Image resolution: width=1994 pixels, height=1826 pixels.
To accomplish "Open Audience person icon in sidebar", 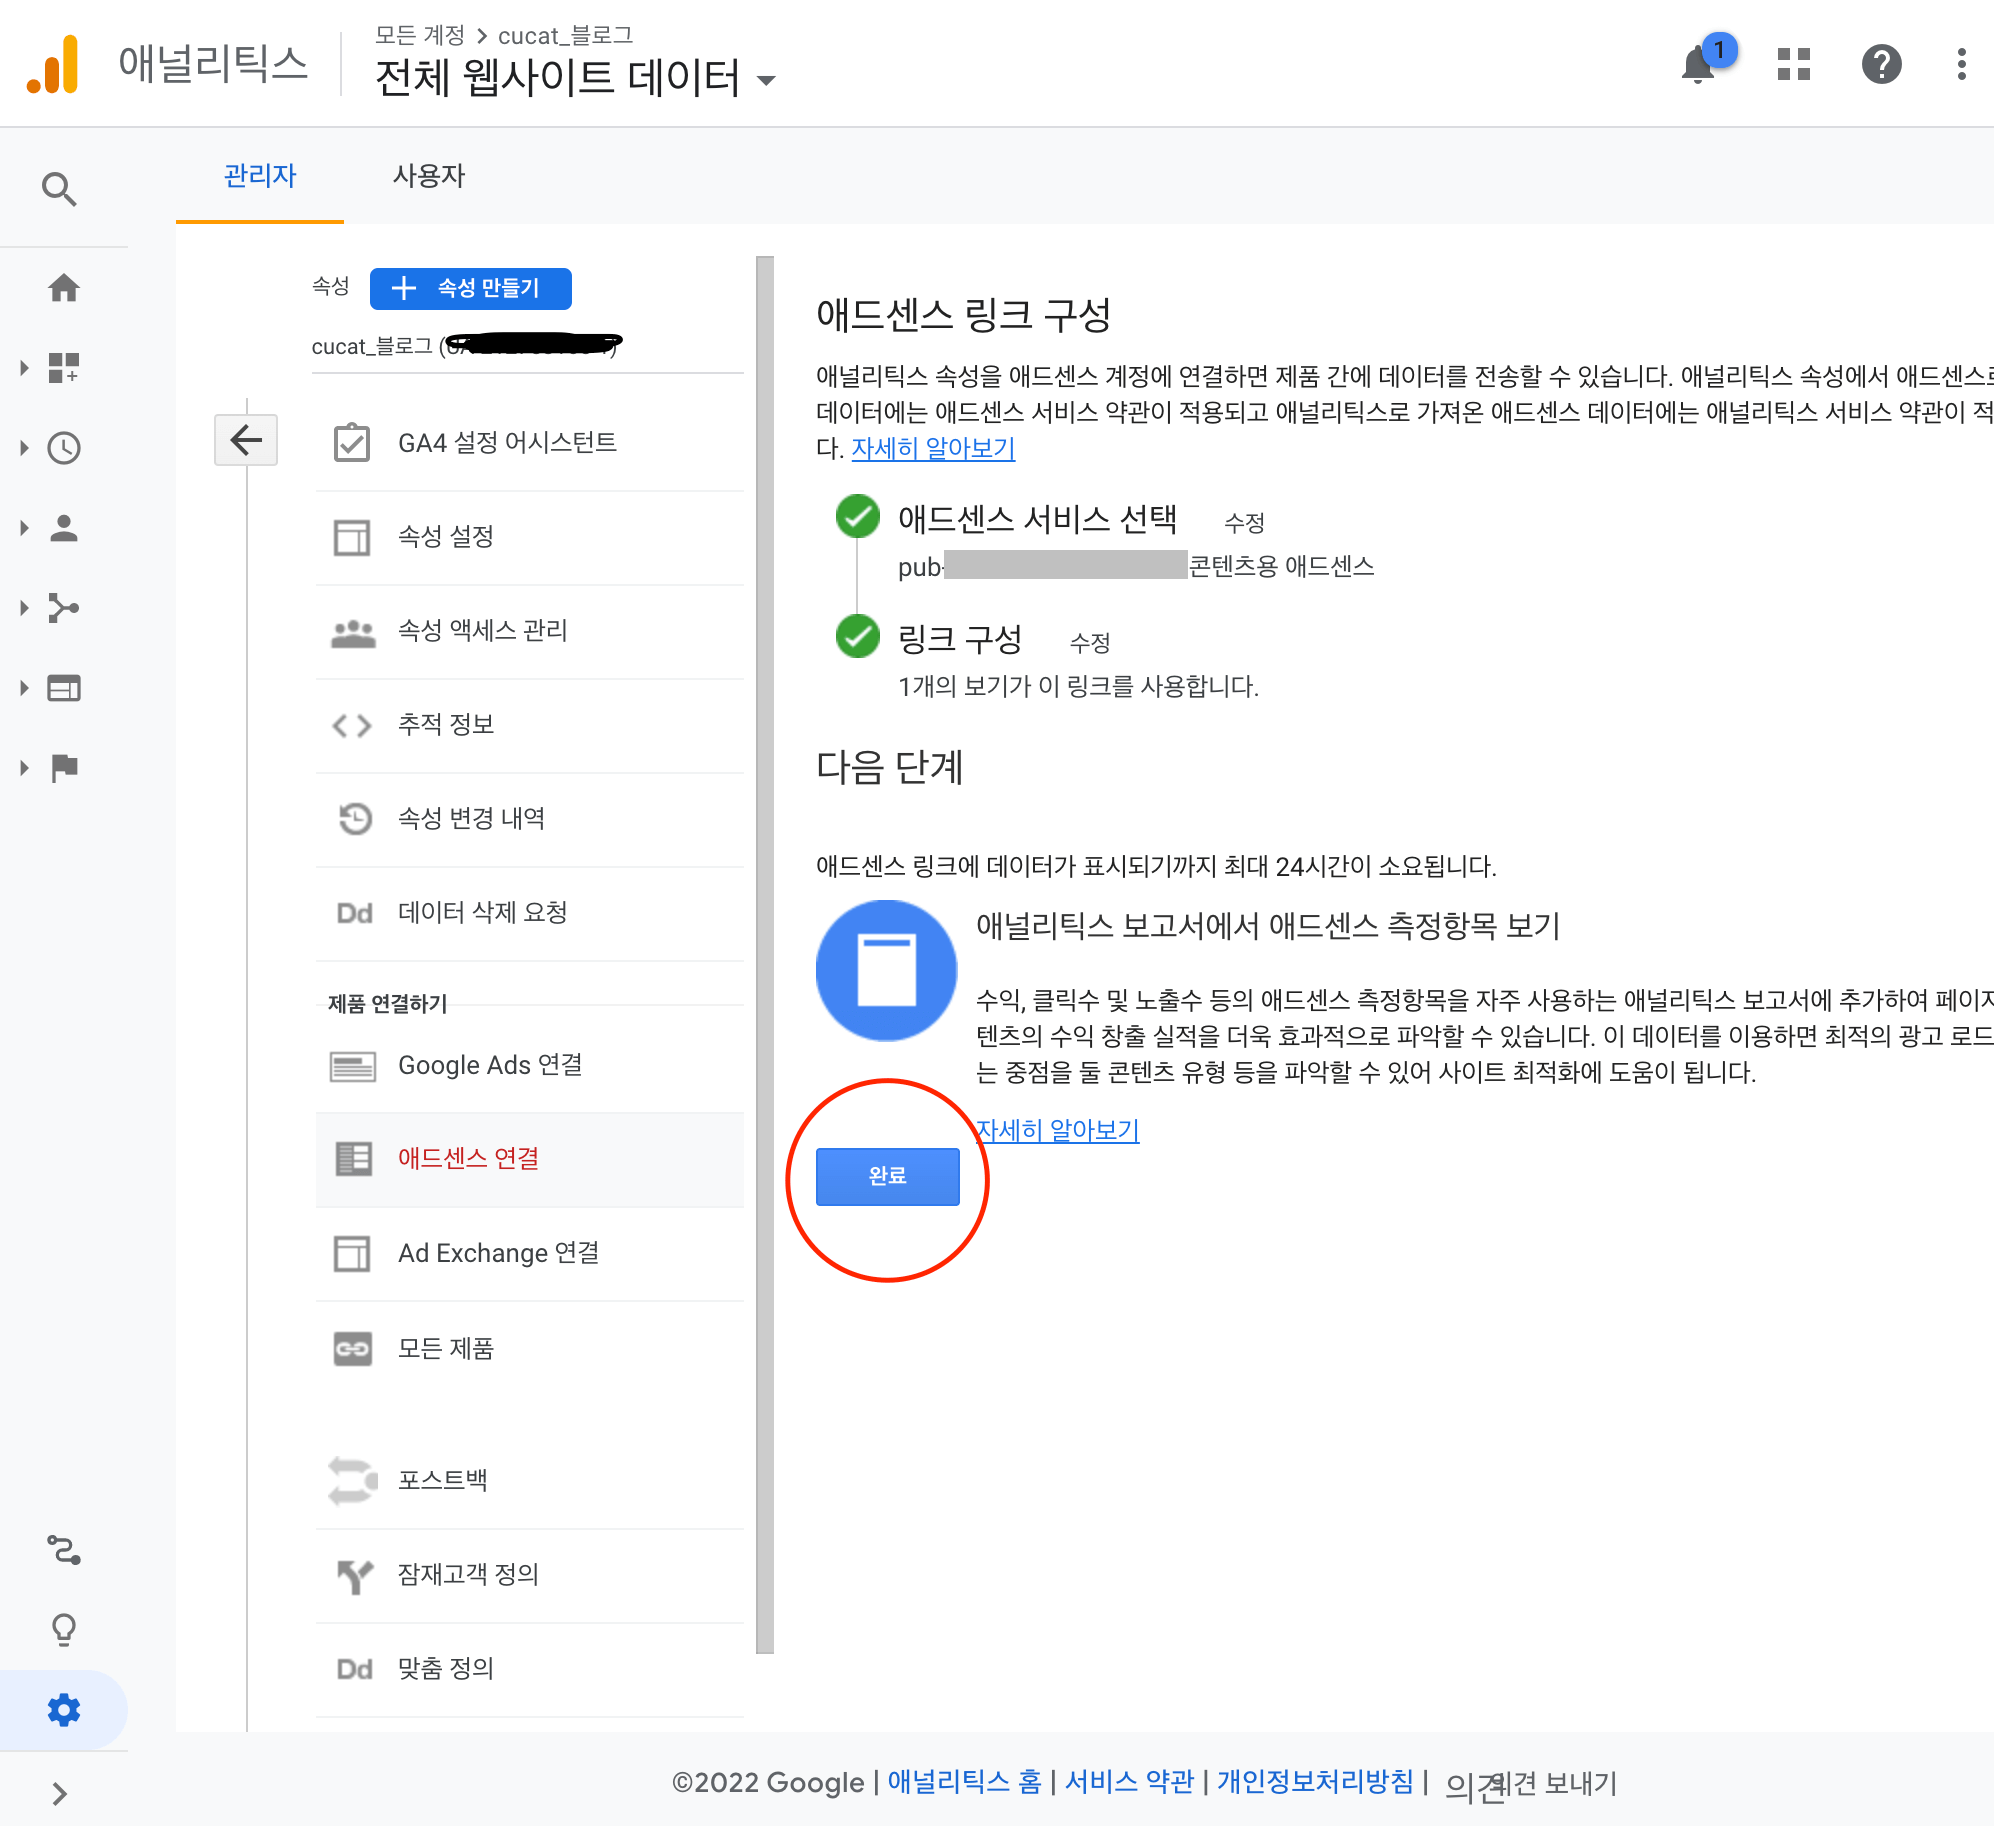I will pos(64,528).
